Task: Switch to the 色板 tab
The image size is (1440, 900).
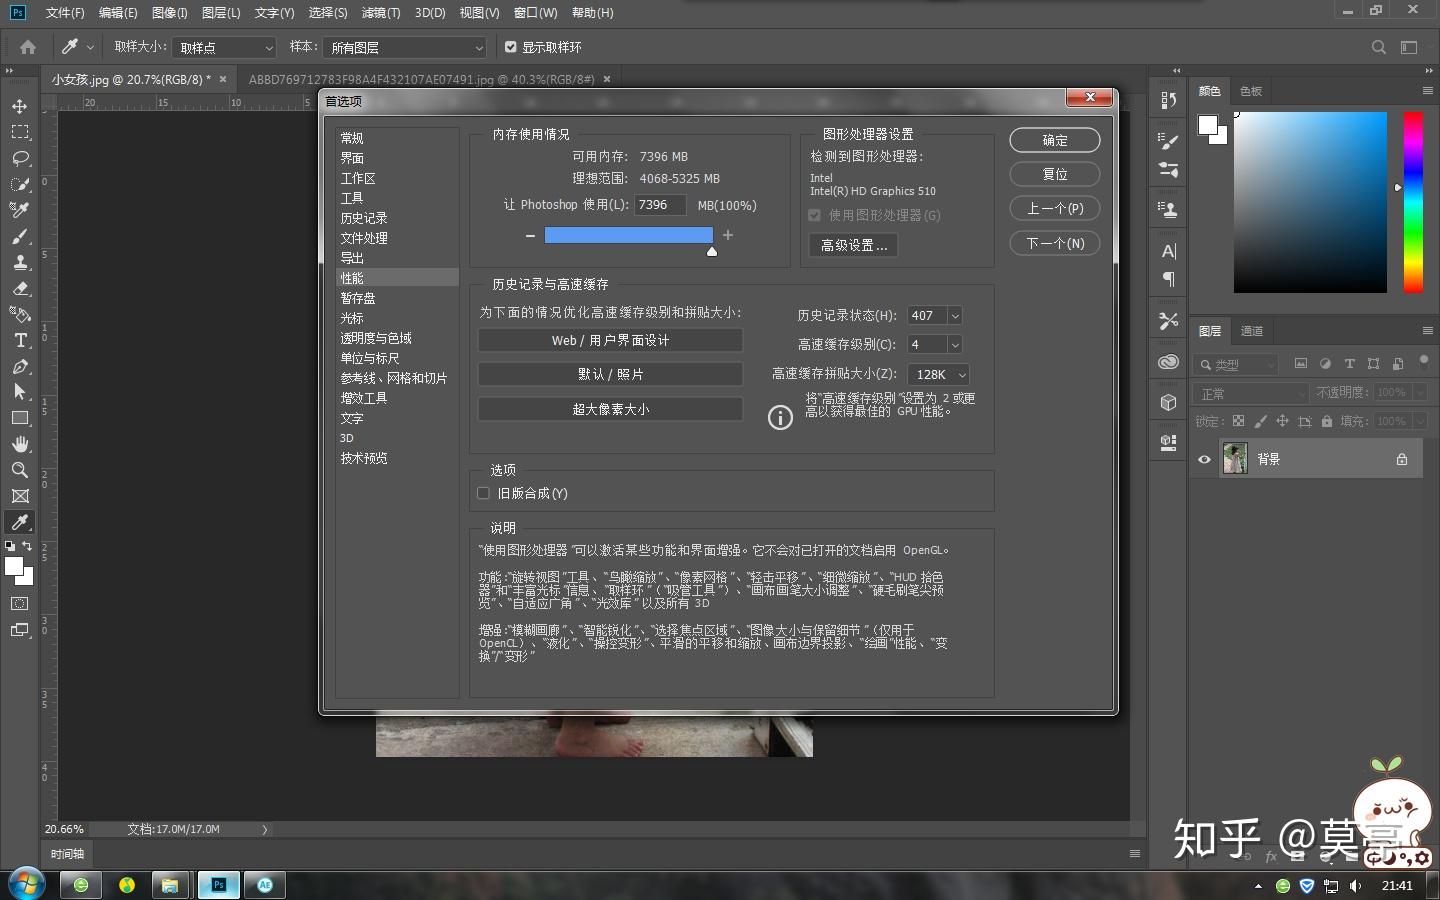Action: point(1251,91)
